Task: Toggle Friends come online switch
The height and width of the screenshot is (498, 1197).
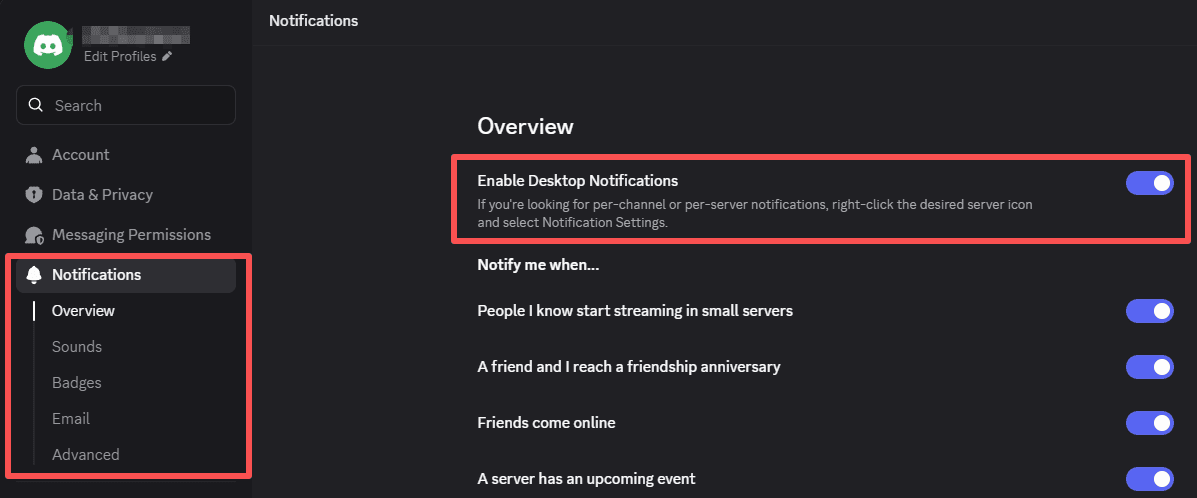Action: click(1150, 422)
